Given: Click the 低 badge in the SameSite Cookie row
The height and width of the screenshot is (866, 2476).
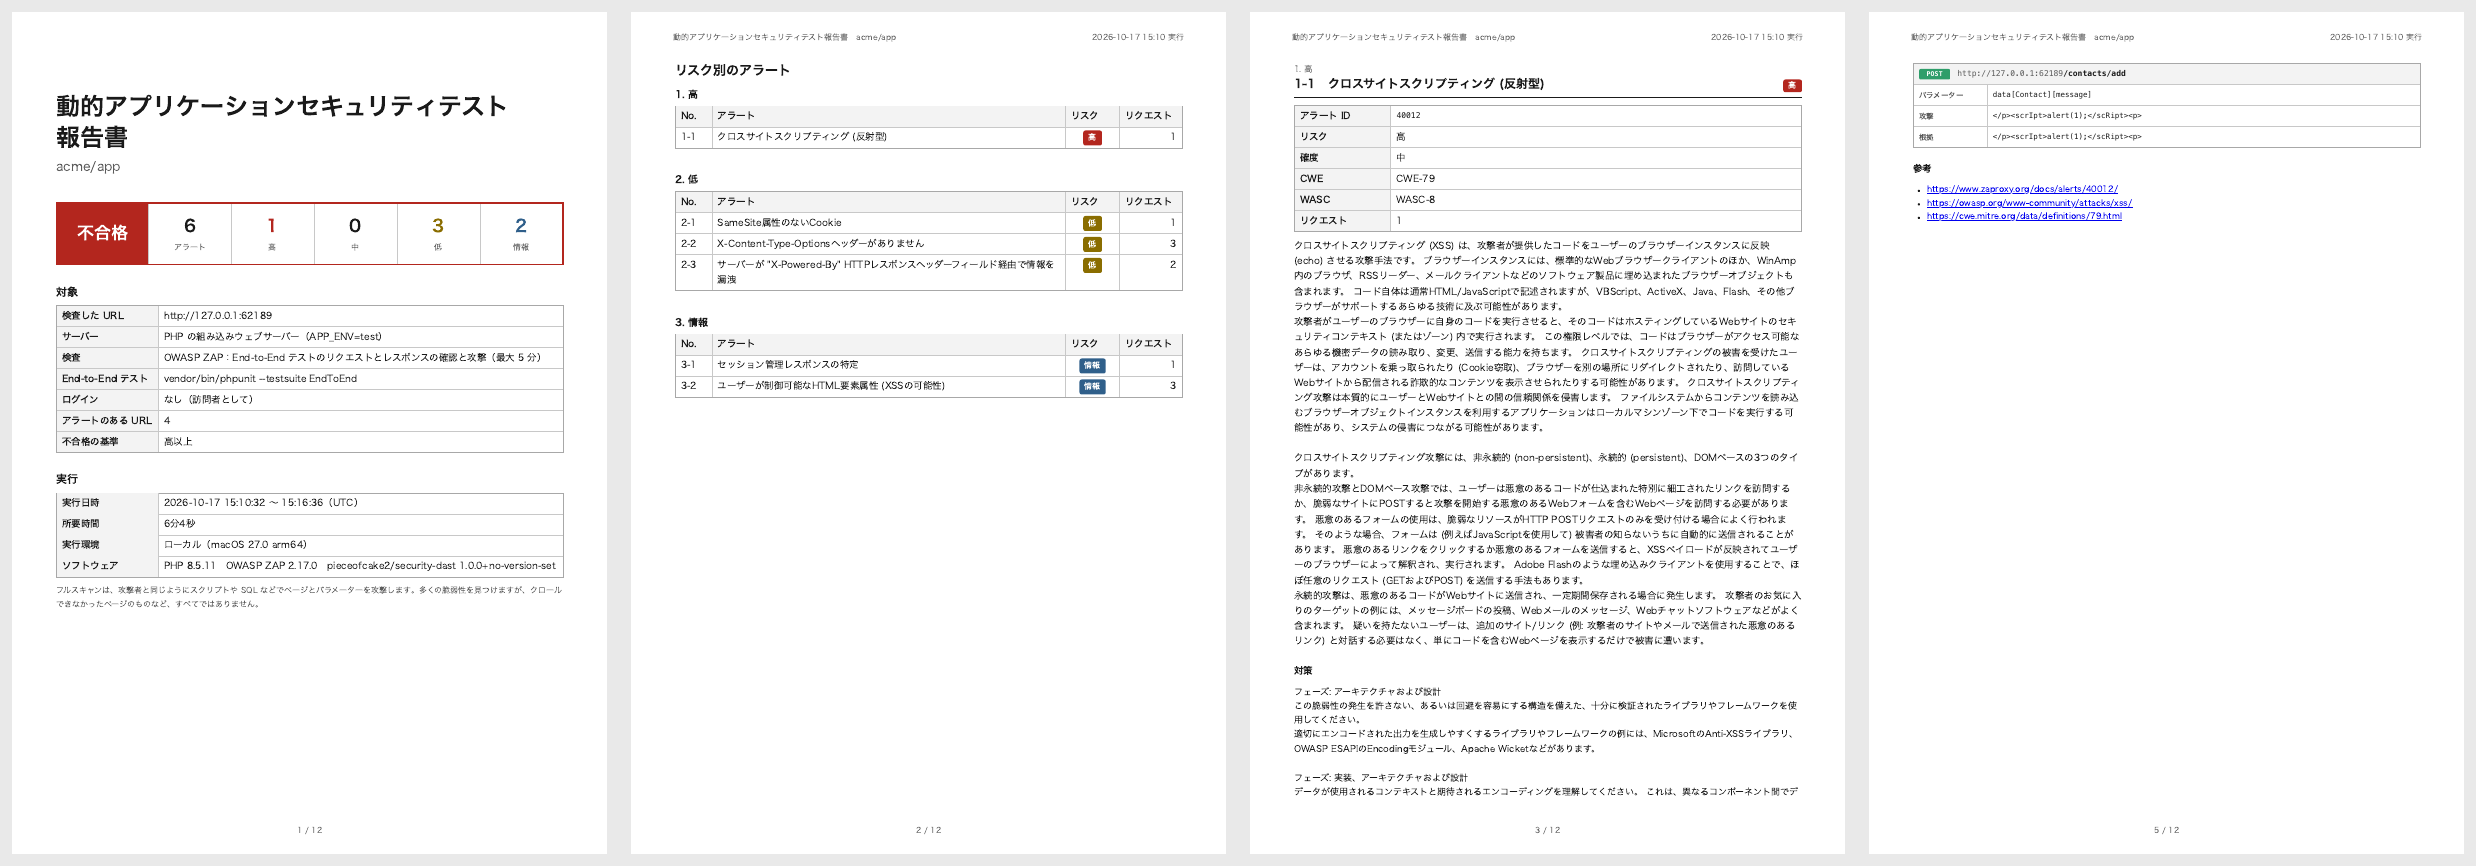Looking at the screenshot, I should pos(1092,223).
